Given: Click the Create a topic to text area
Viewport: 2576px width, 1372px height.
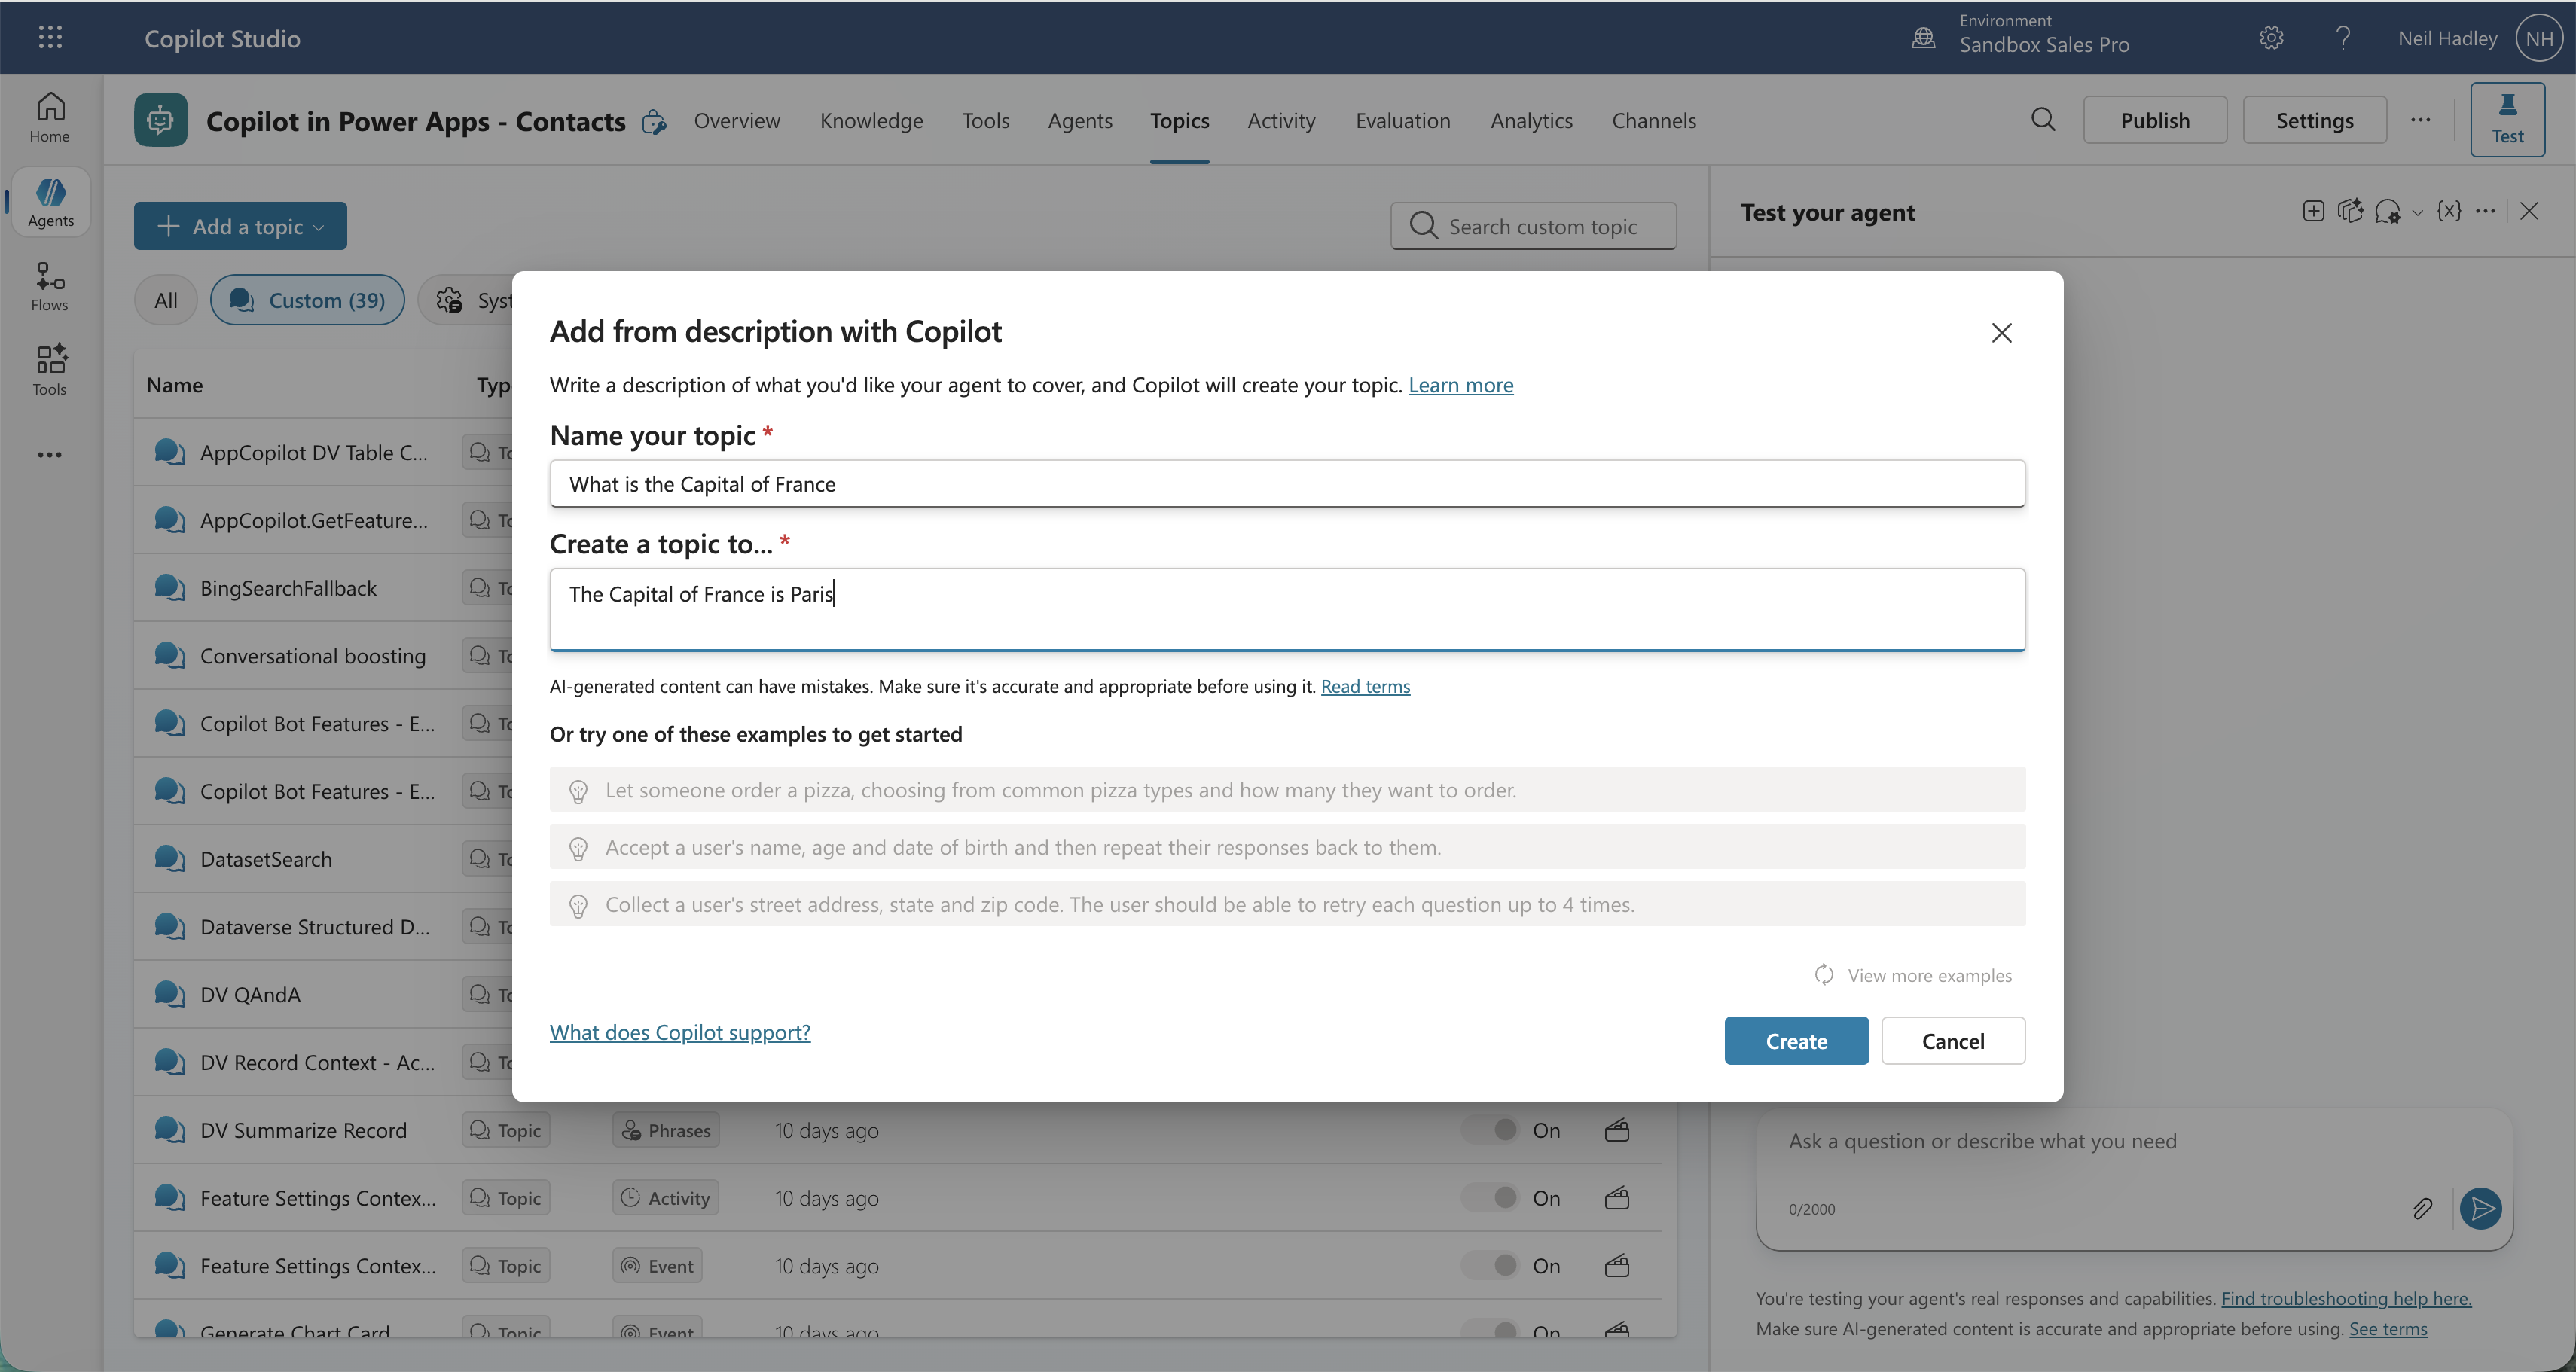Looking at the screenshot, I should (x=1287, y=610).
